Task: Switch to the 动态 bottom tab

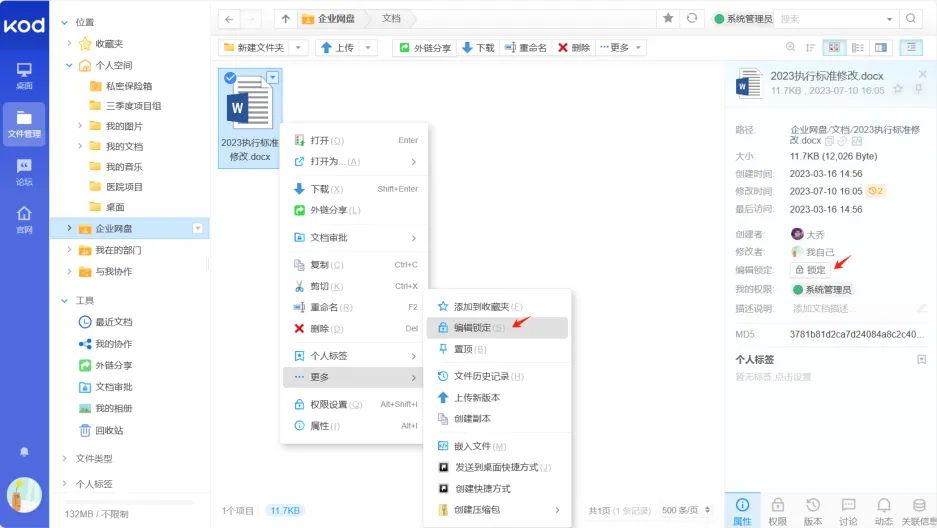Action: tap(883, 511)
